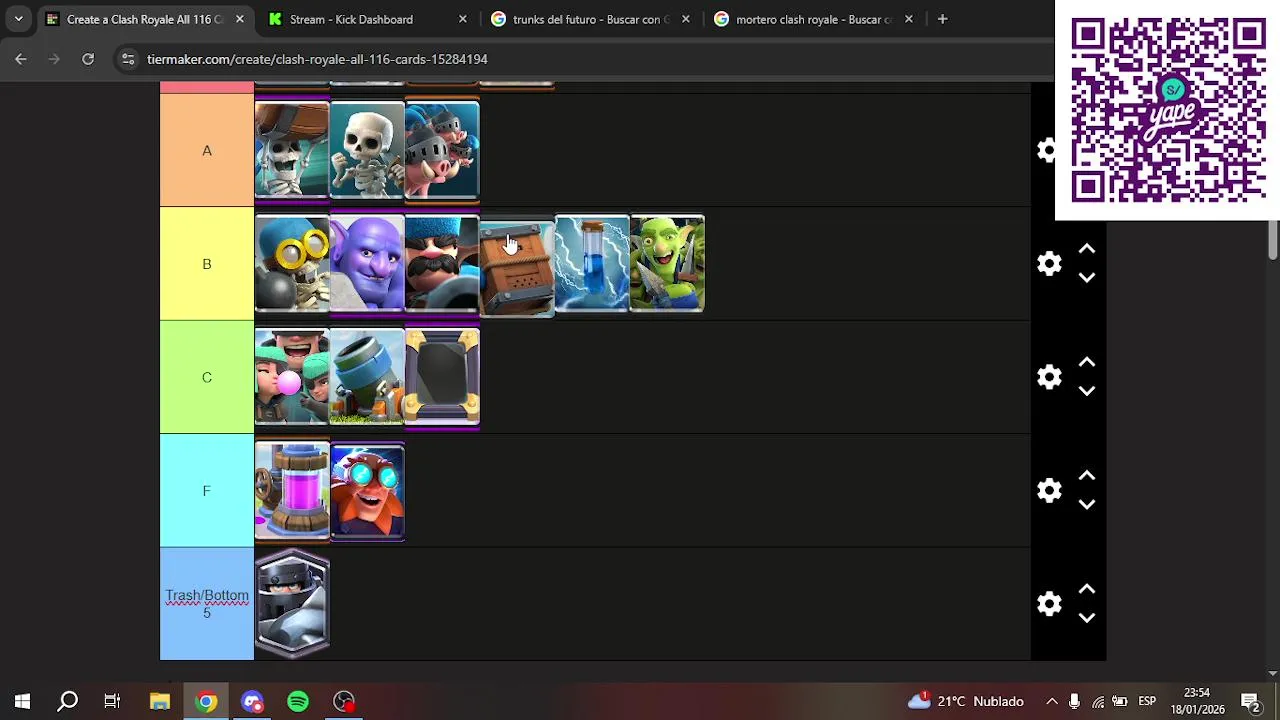The height and width of the screenshot is (720, 1280).
Task: Click the green tier C label
Action: click(207, 377)
